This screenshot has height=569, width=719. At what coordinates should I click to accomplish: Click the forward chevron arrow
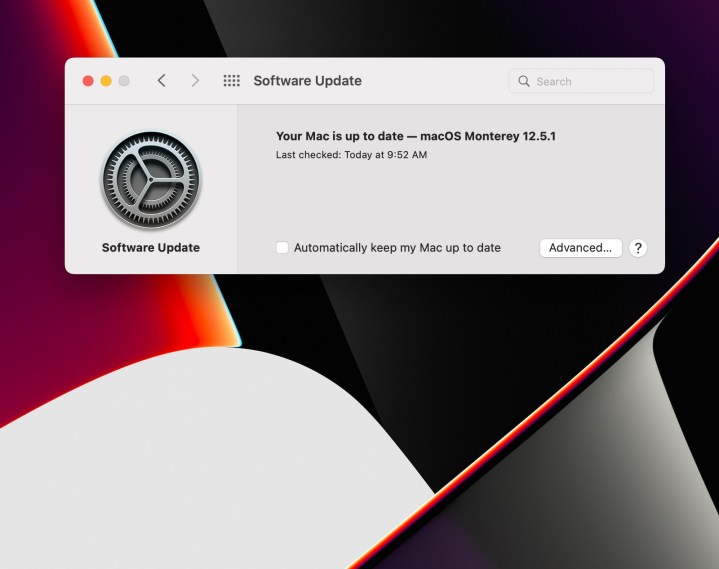(195, 81)
